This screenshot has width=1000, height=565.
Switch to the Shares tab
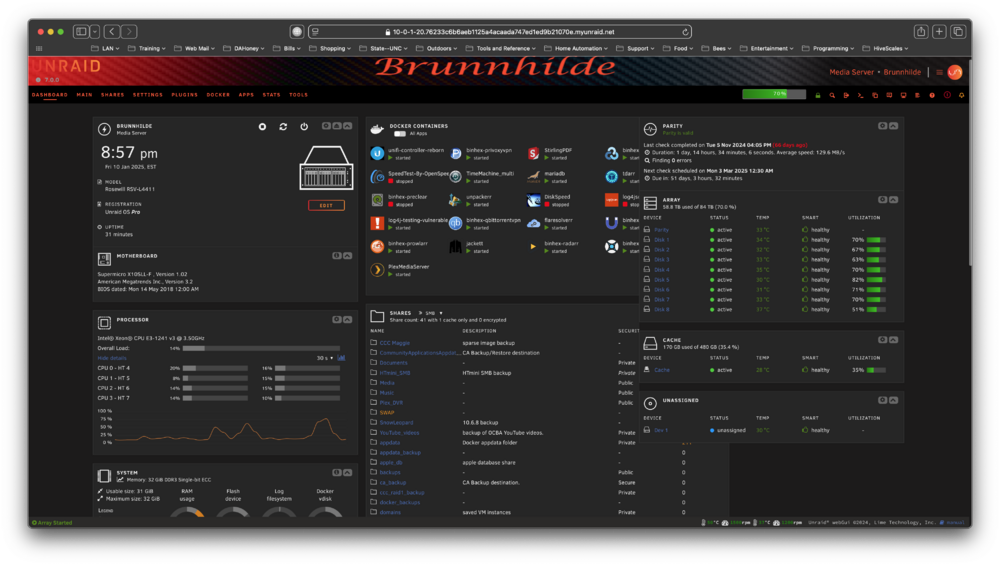pyautogui.click(x=112, y=94)
